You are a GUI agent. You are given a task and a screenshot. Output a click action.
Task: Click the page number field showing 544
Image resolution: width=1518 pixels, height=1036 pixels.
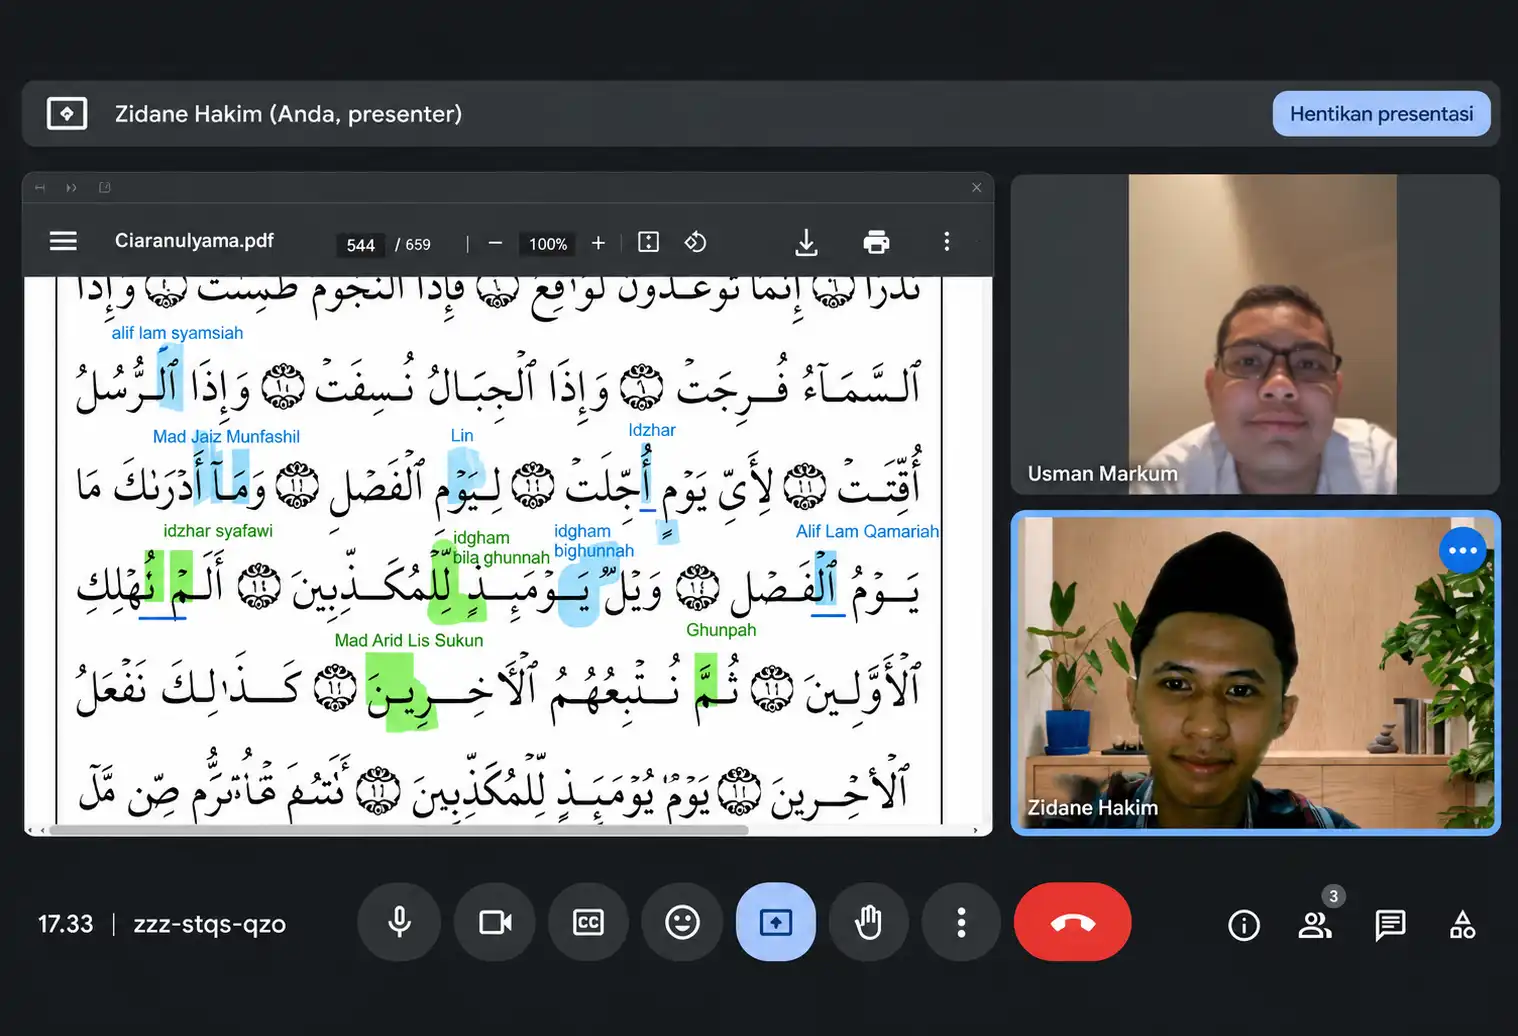(361, 245)
